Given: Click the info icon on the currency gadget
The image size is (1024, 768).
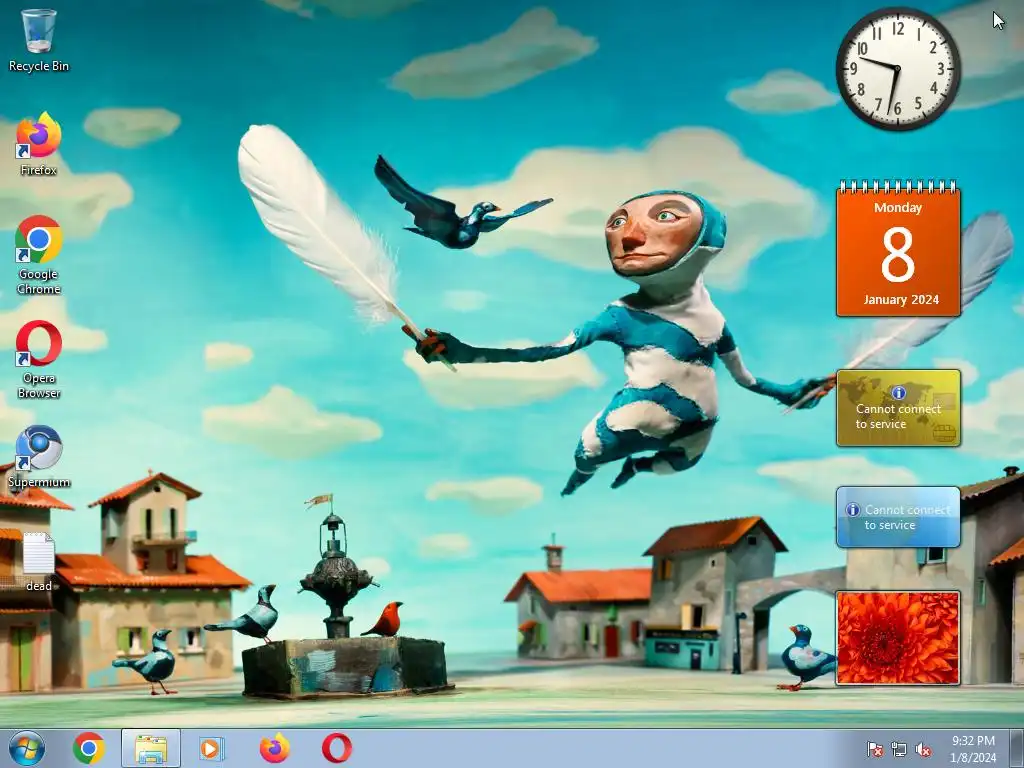Looking at the screenshot, I should click(x=899, y=392).
